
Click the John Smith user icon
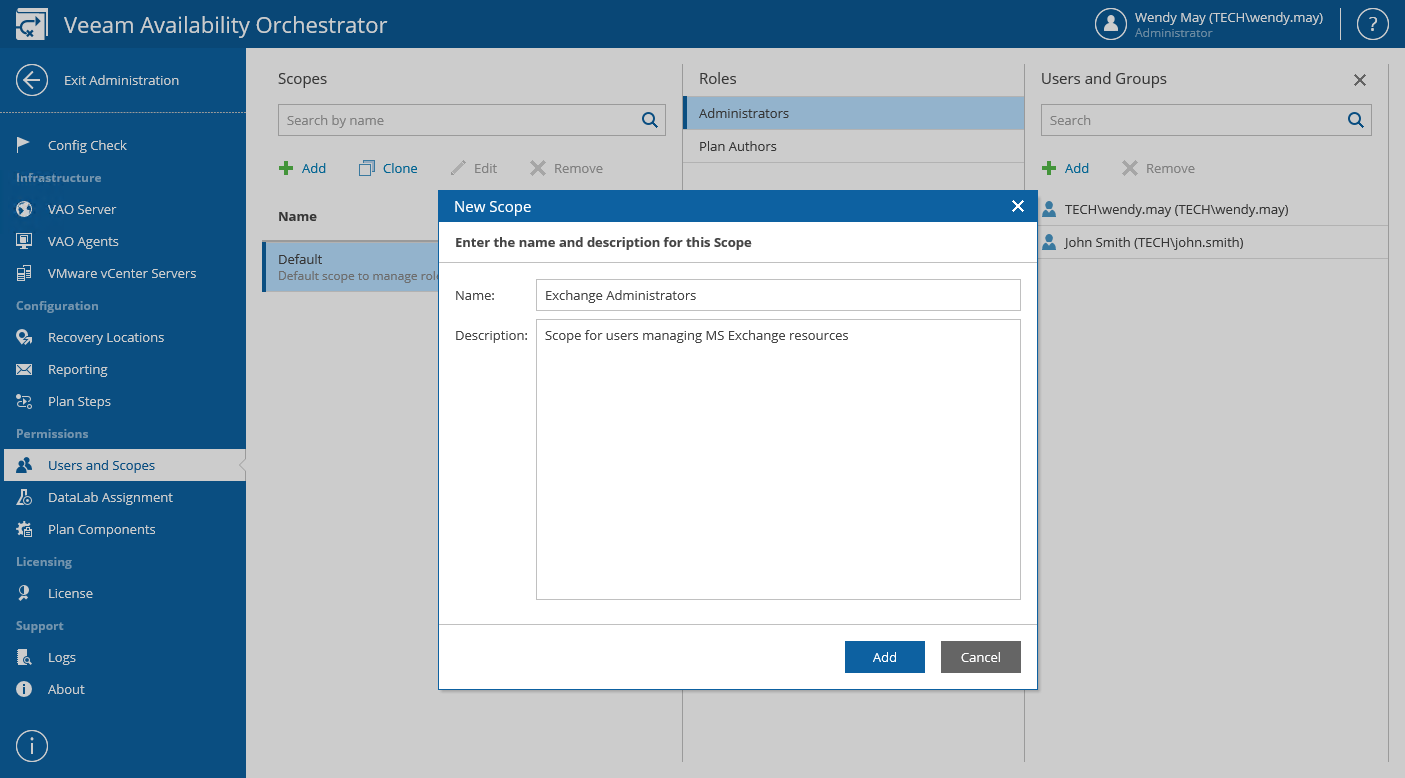point(1049,242)
